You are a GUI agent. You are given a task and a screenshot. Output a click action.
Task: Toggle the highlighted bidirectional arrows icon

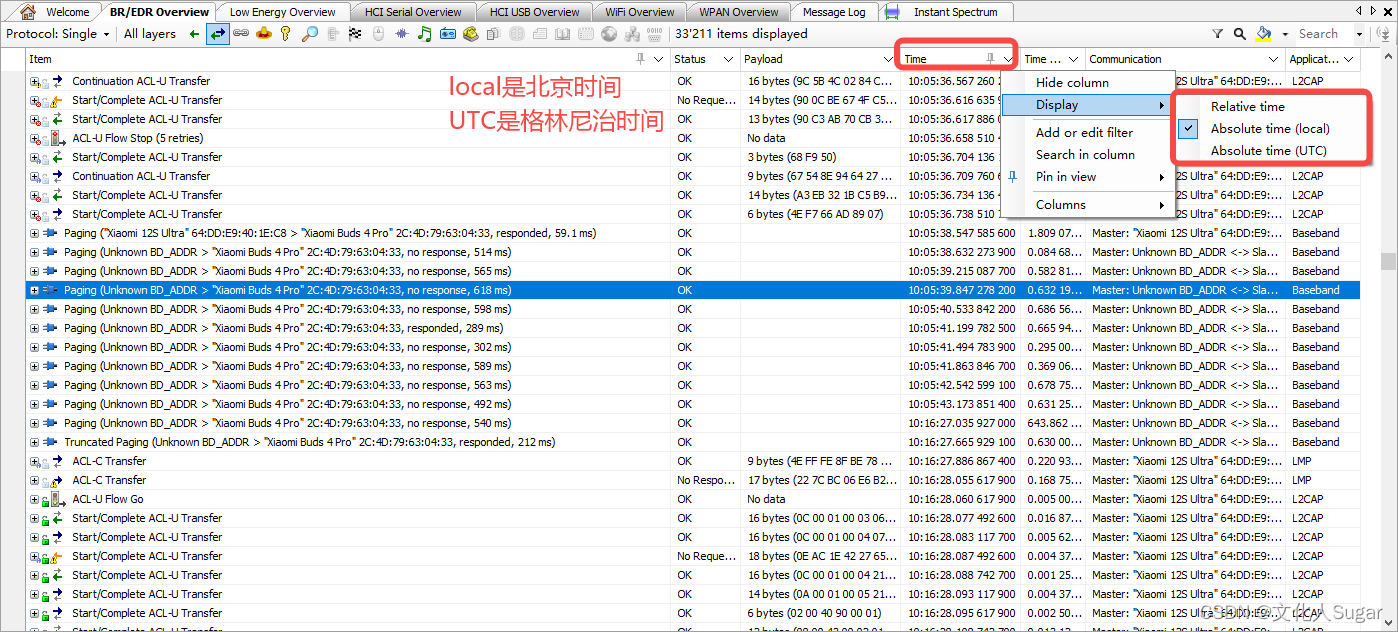217,34
